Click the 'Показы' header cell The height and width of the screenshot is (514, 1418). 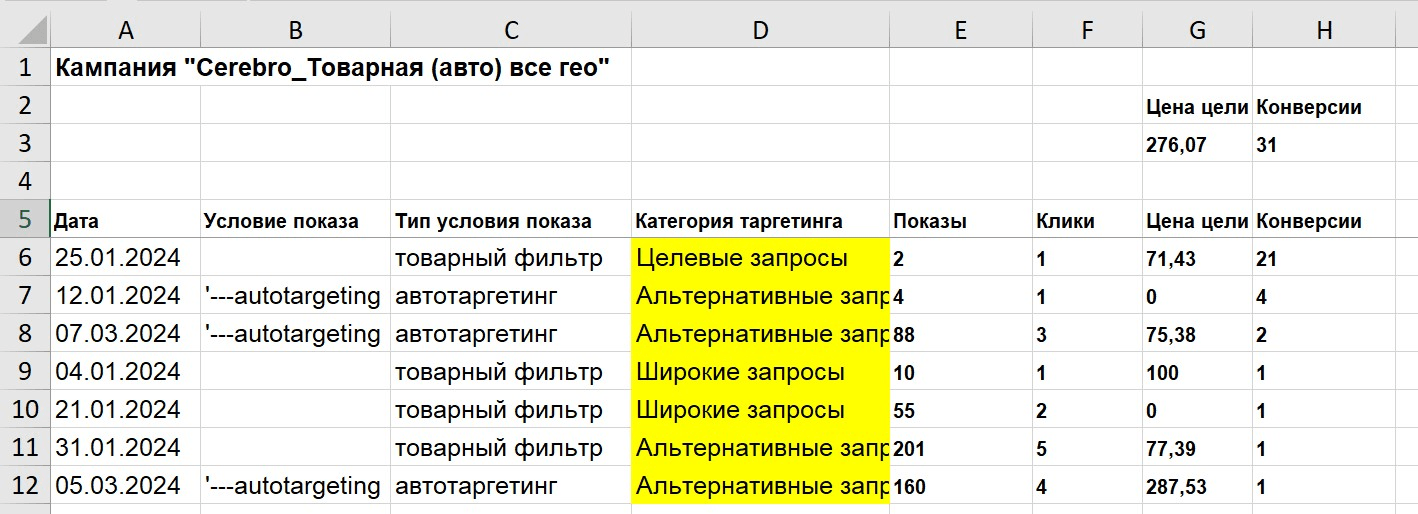coord(930,222)
